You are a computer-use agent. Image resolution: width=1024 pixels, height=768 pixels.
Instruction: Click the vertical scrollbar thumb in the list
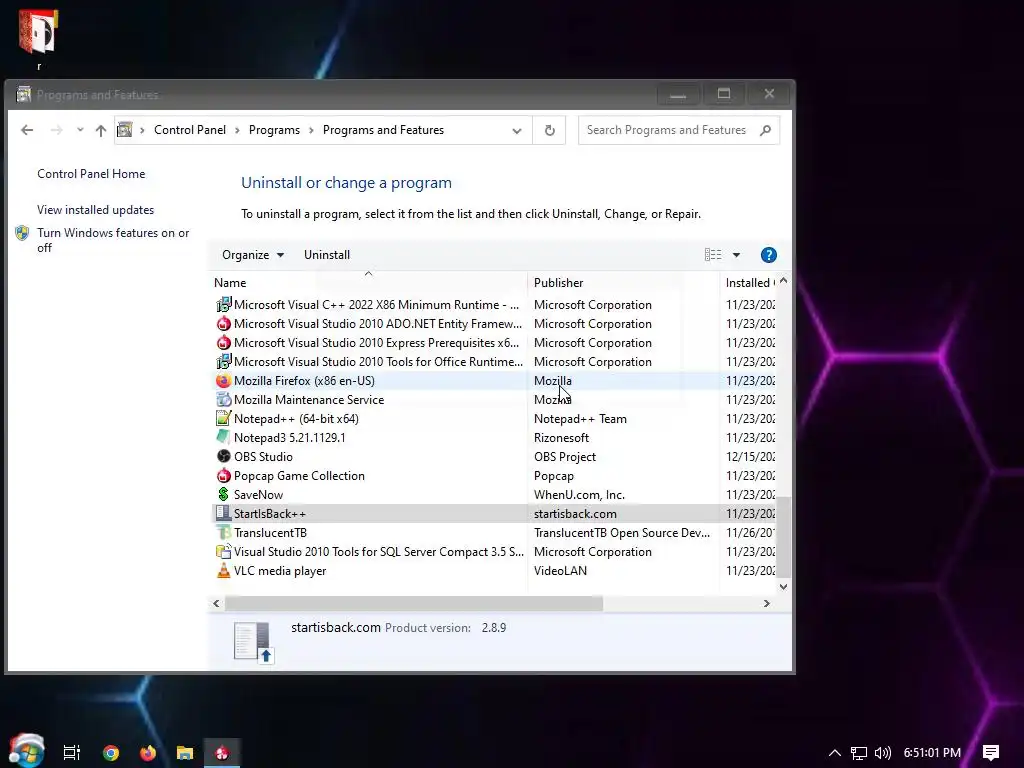pyautogui.click(x=784, y=537)
